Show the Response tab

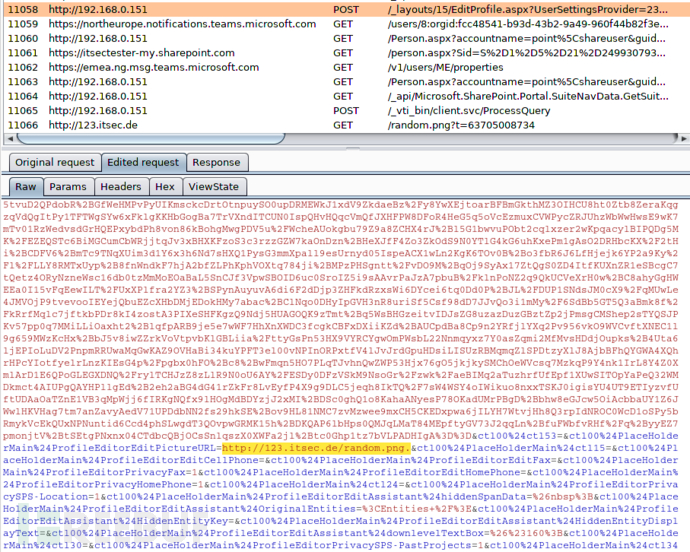click(216, 163)
